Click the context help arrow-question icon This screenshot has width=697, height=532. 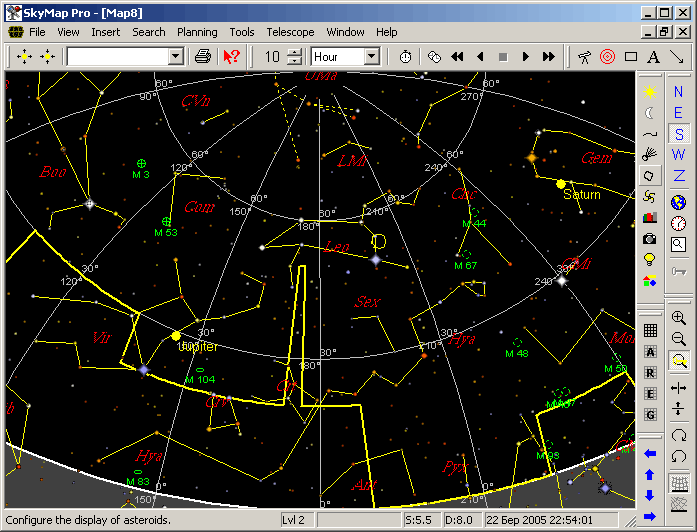(x=231, y=56)
